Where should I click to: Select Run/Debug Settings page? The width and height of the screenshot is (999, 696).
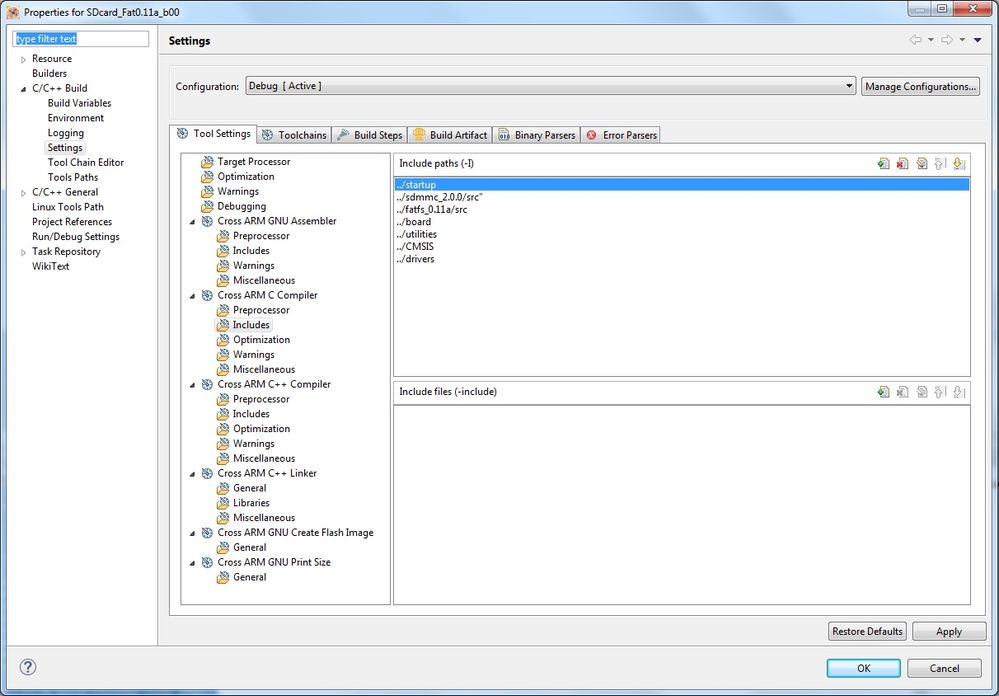[x=76, y=236]
